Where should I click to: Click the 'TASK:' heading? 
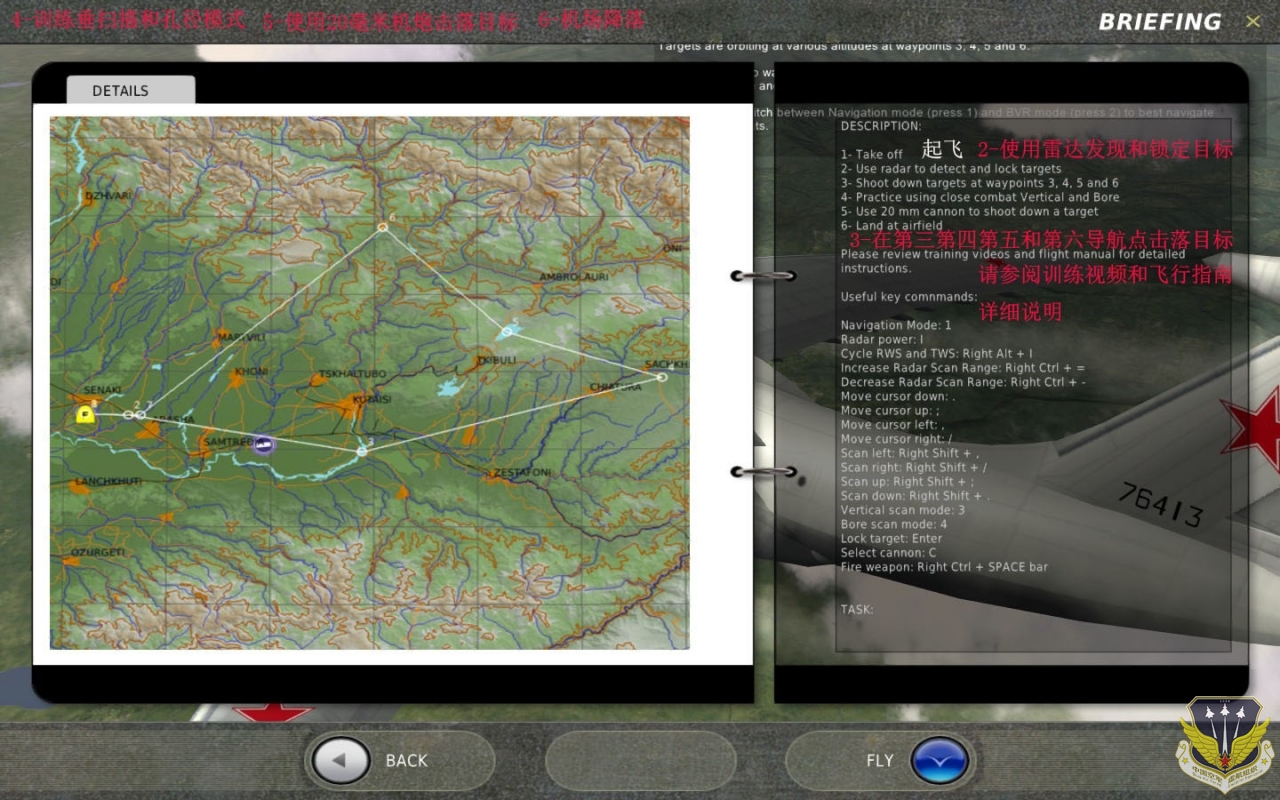pyautogui.click(x=856, y=609)
